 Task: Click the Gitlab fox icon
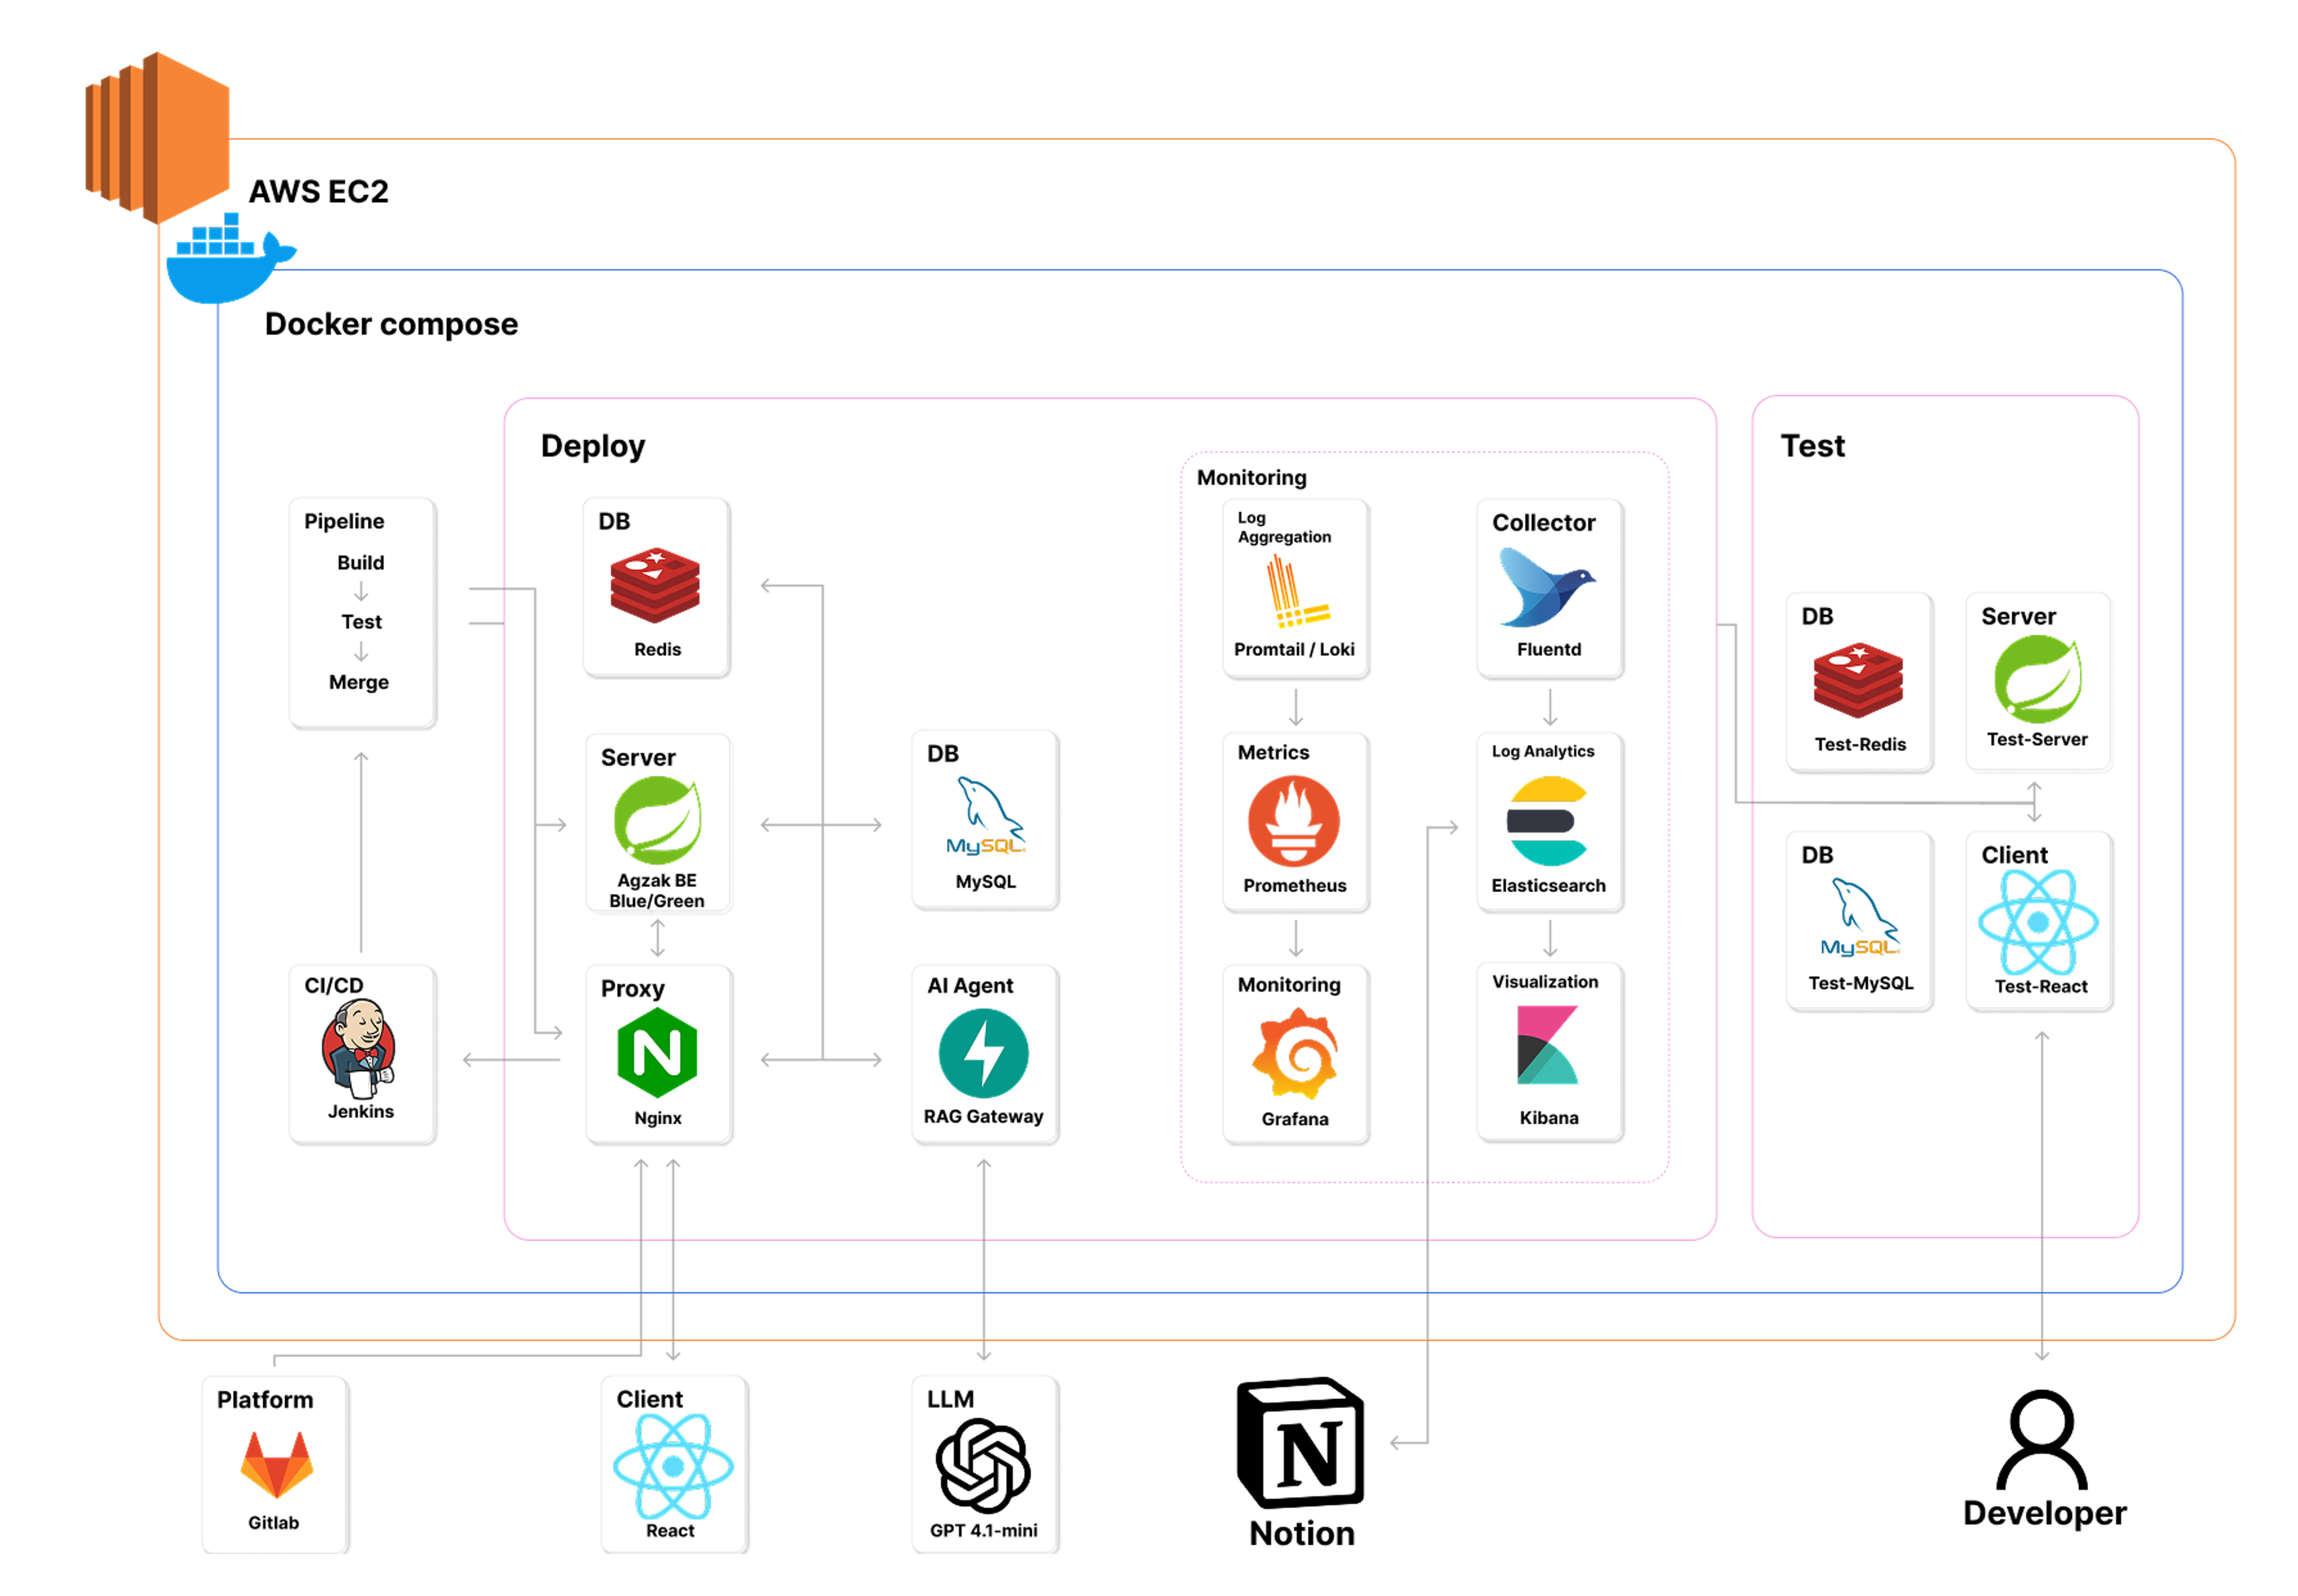[x=276, y=1464]
